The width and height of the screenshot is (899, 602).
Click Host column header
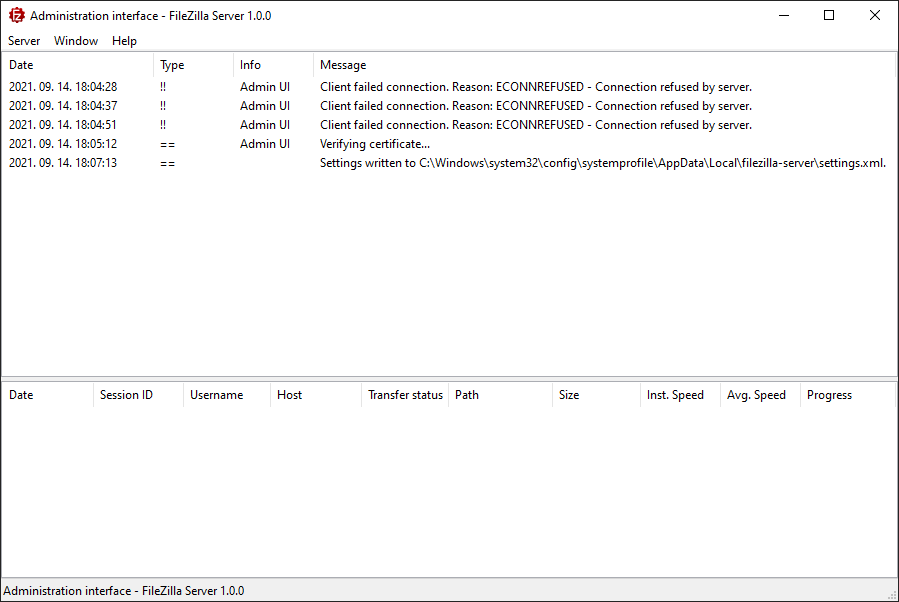[x=316, y=394]
